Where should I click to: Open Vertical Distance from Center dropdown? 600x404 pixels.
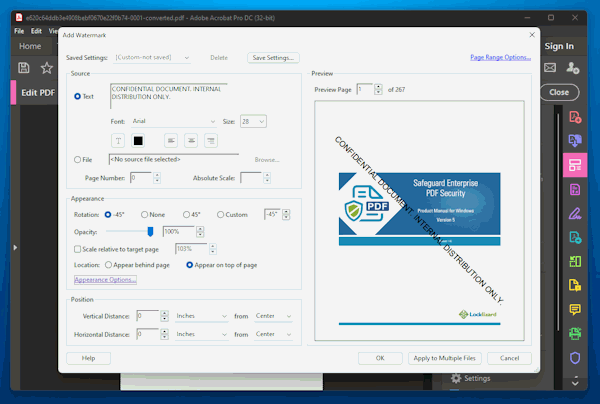click(273, 316)
